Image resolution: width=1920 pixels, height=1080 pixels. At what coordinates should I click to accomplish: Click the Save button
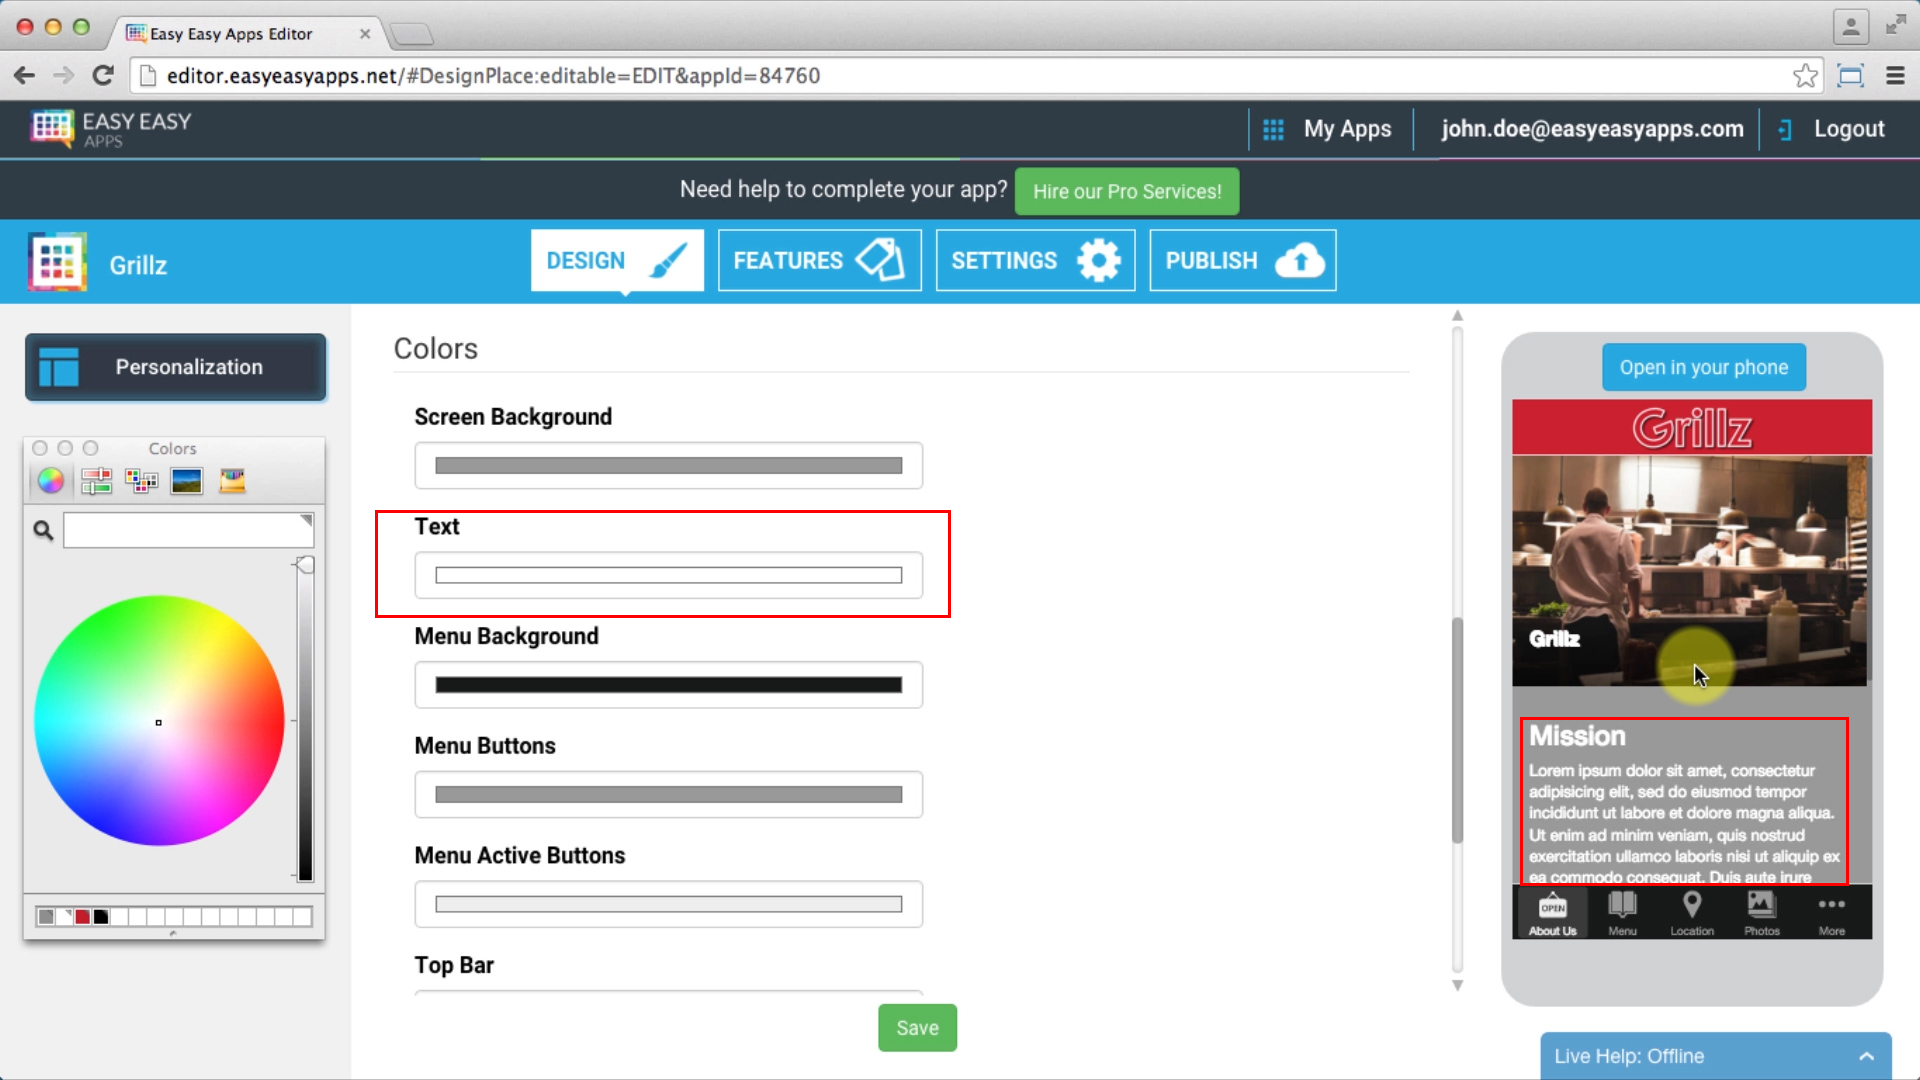tap(918, 1027)
